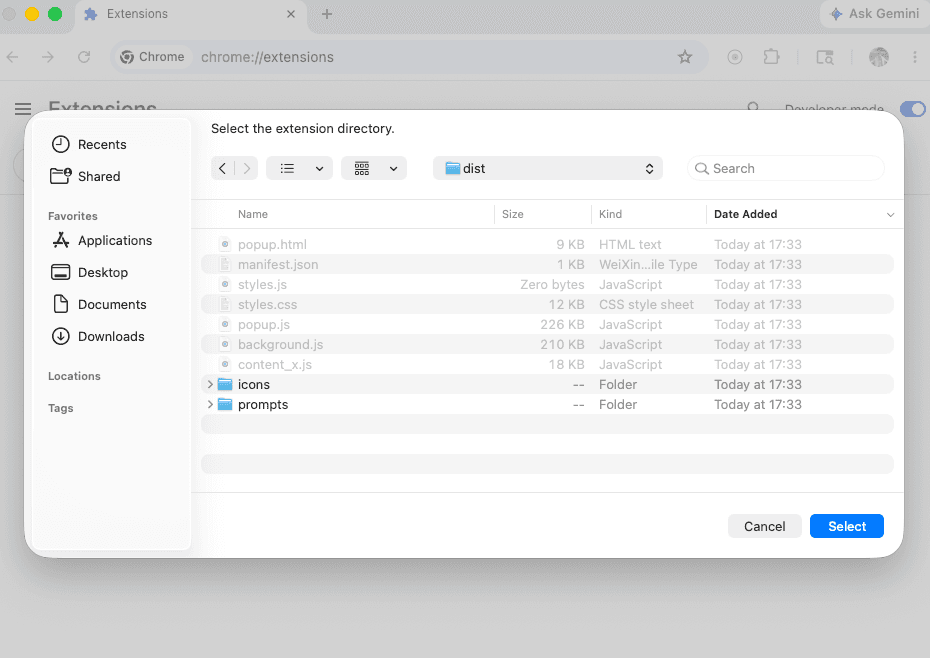Open a new tab with plus icon

(x=327, y=14)
